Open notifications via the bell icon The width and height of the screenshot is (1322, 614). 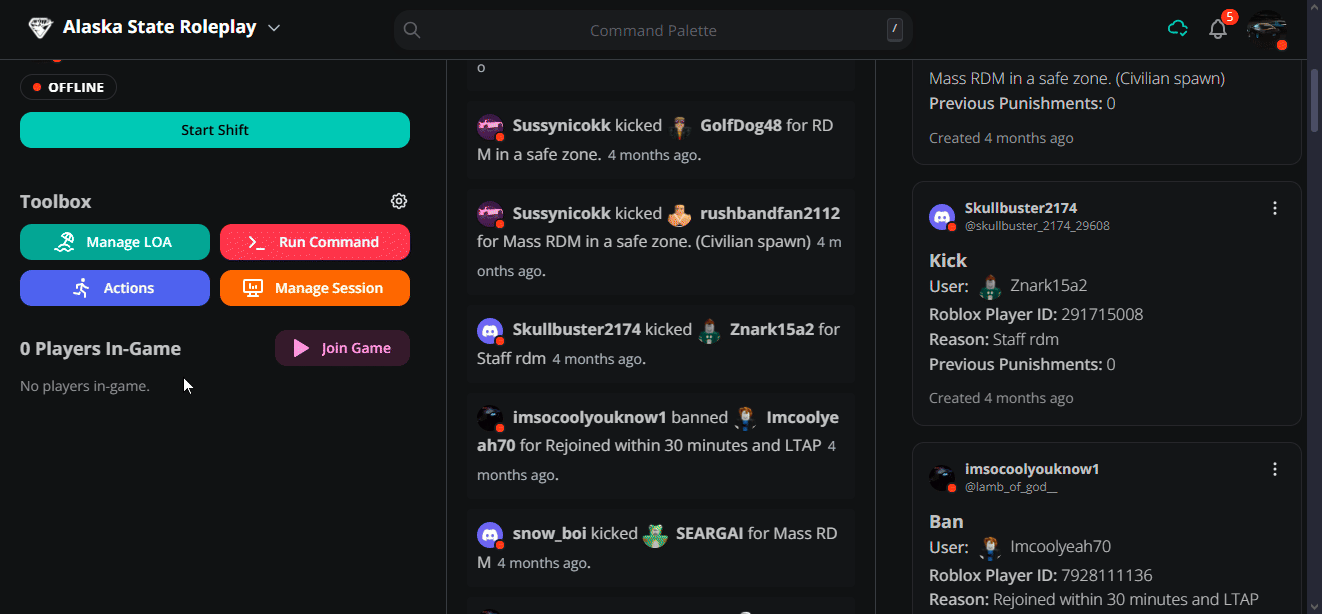click(x=1218, y=29)
